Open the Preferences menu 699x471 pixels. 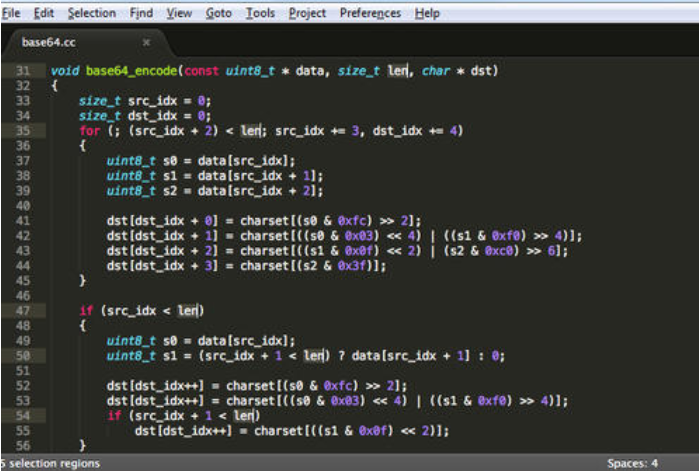(x=370, y=13)
